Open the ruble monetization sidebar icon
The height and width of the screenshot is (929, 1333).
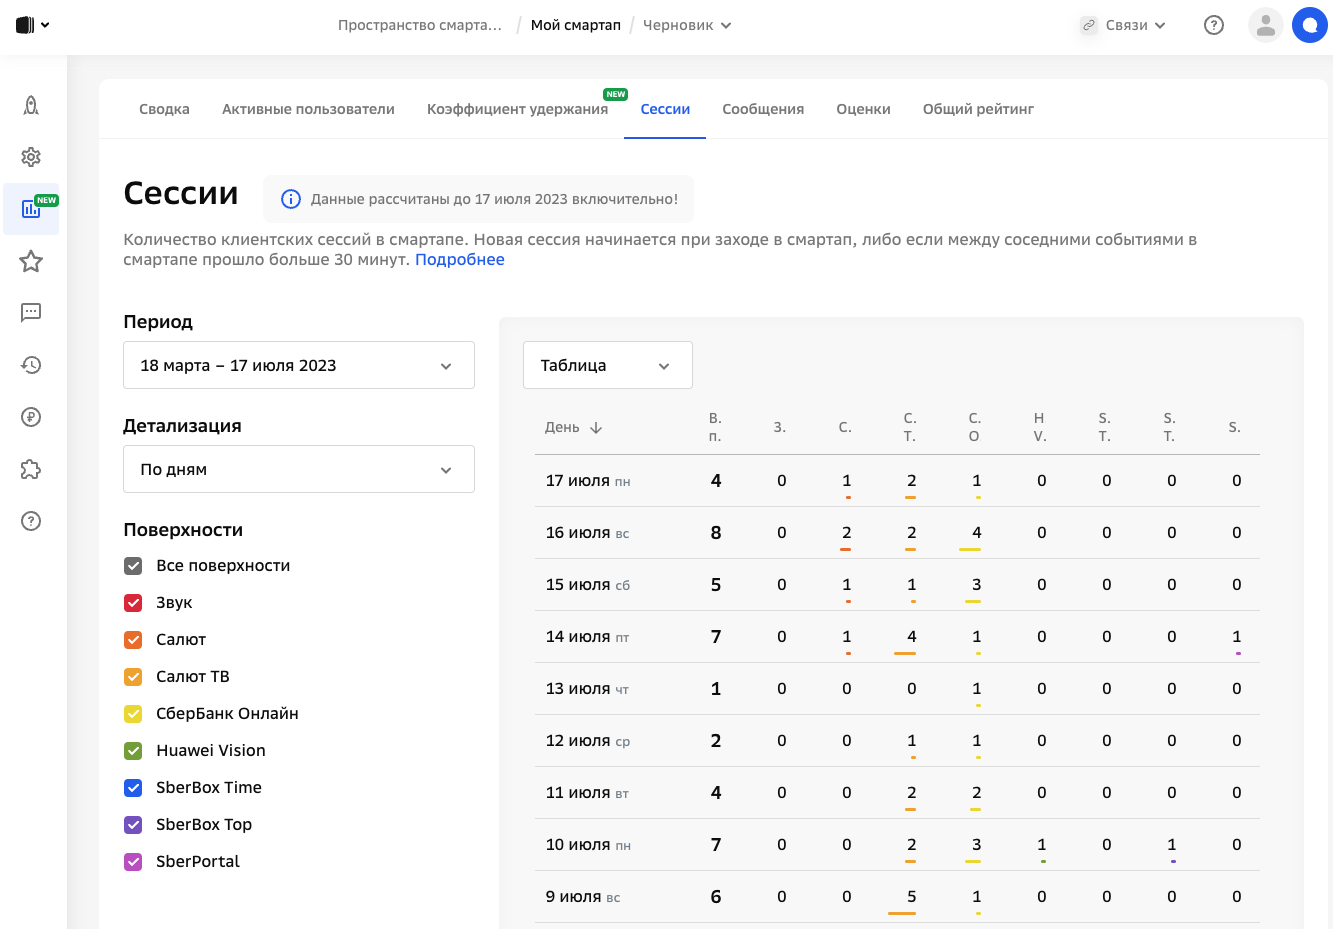tap(31, 417)
